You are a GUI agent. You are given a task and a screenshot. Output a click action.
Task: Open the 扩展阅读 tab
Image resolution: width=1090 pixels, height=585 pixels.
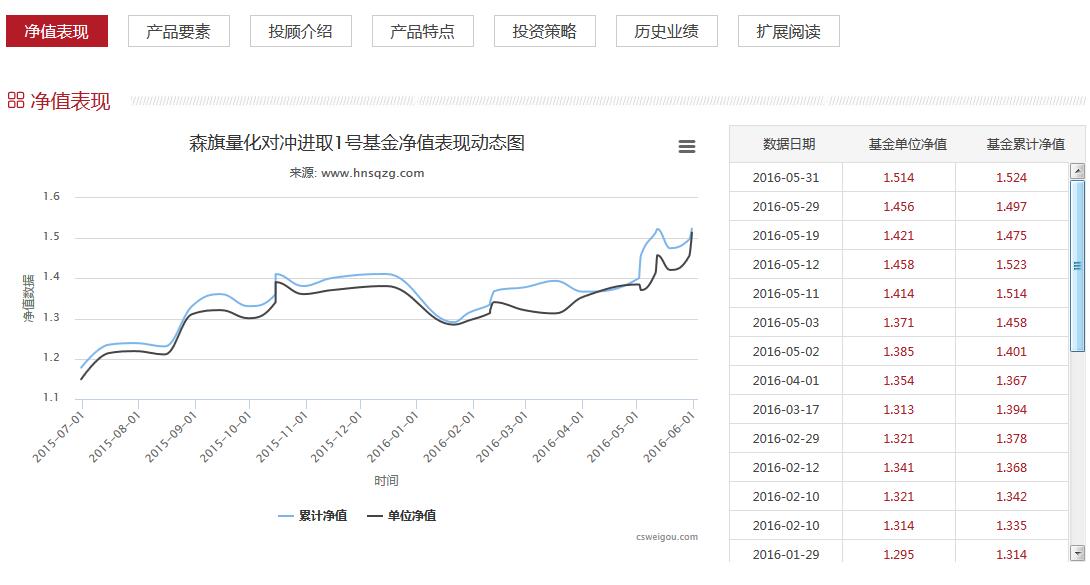[x=788, y=31]
